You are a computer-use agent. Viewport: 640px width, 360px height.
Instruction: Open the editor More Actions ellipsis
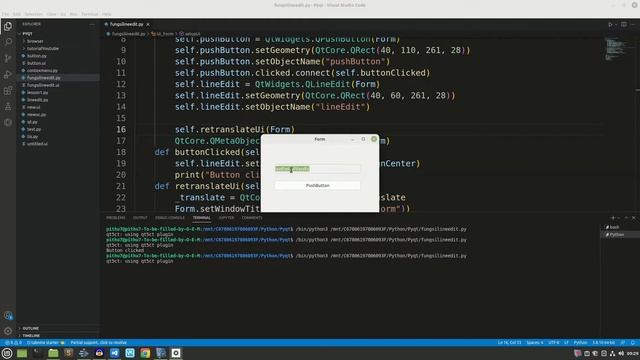[x=633, y=24]
